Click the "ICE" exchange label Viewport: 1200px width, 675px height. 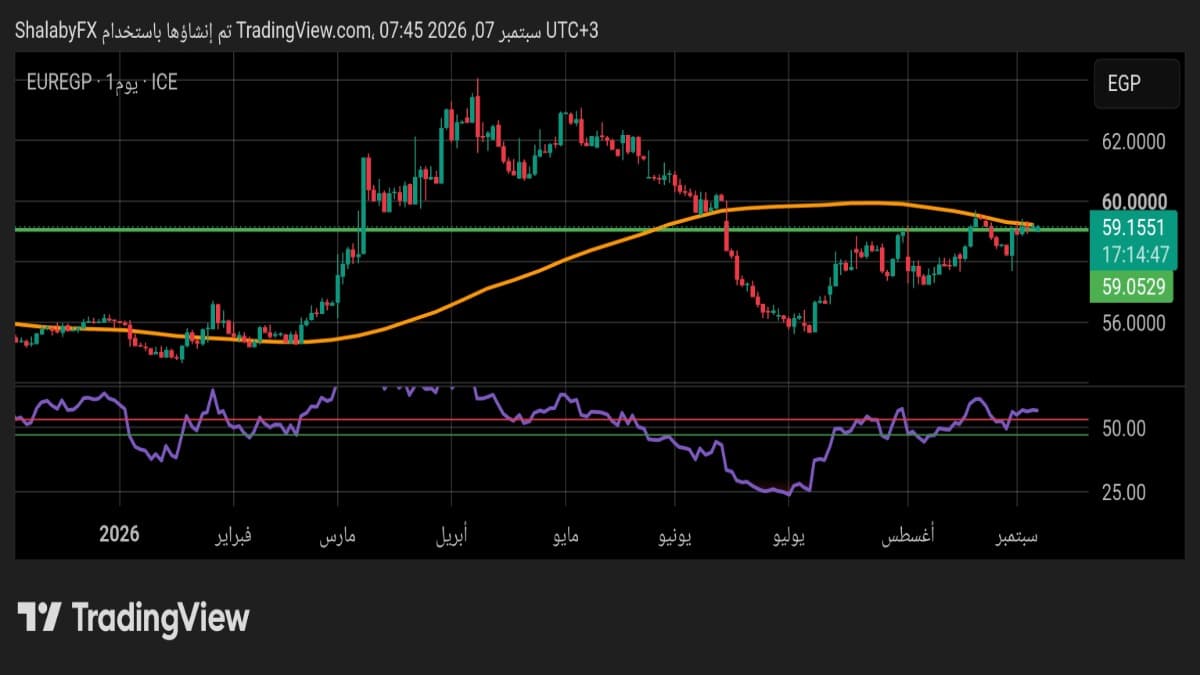163,82
